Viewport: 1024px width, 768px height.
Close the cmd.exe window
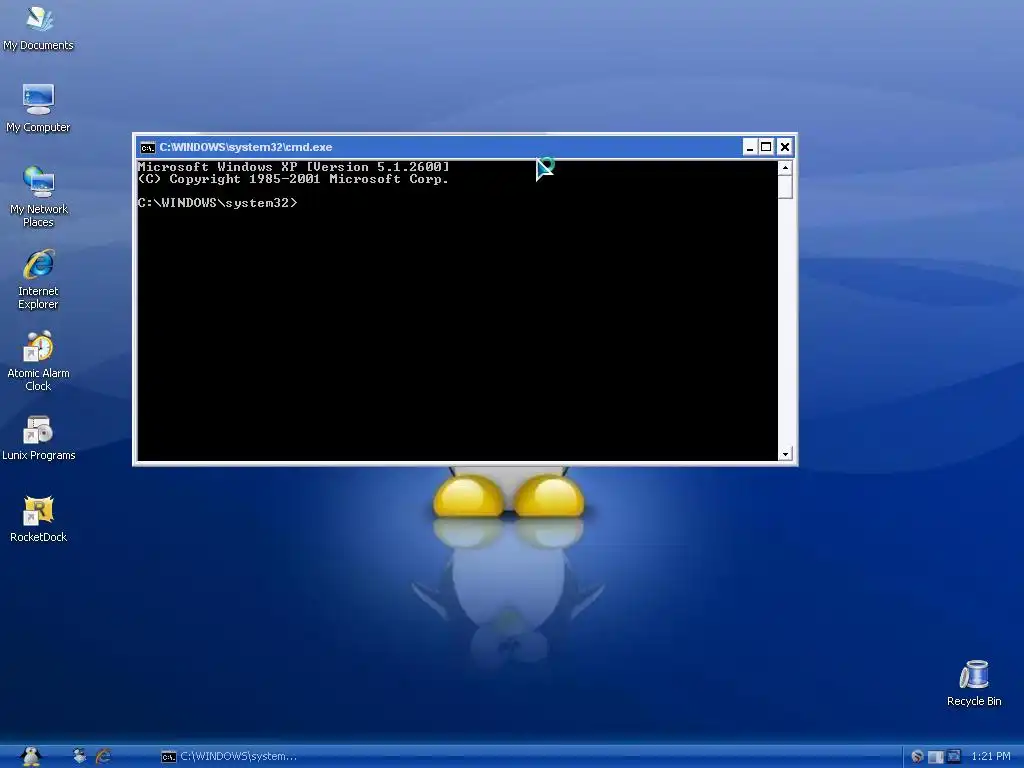[785, 147]
